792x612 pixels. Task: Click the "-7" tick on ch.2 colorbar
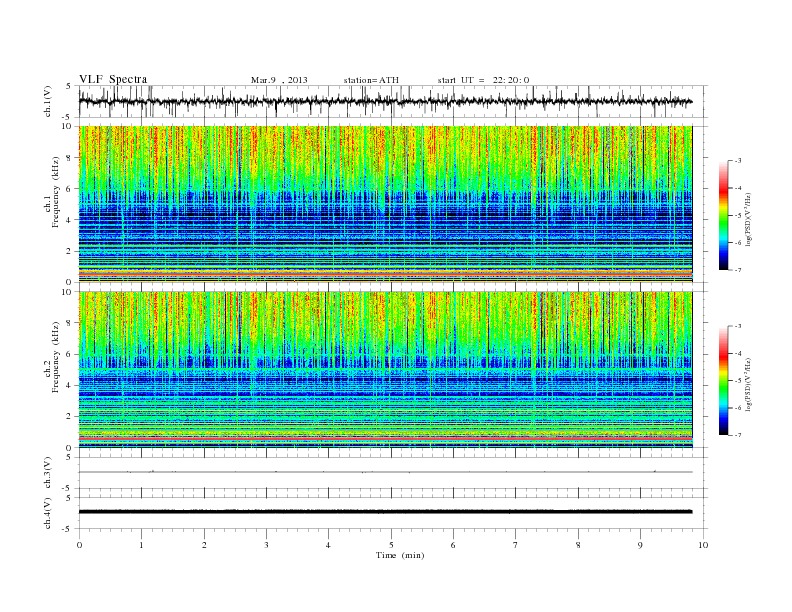click(x=738, y=435)
